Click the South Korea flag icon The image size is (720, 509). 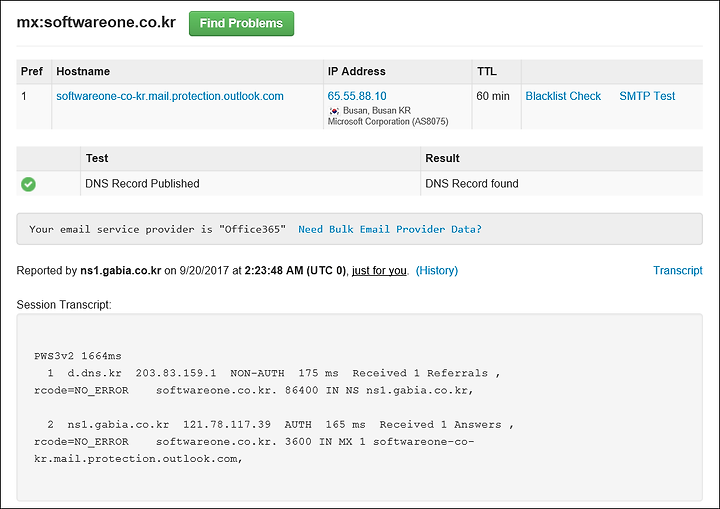334,111
